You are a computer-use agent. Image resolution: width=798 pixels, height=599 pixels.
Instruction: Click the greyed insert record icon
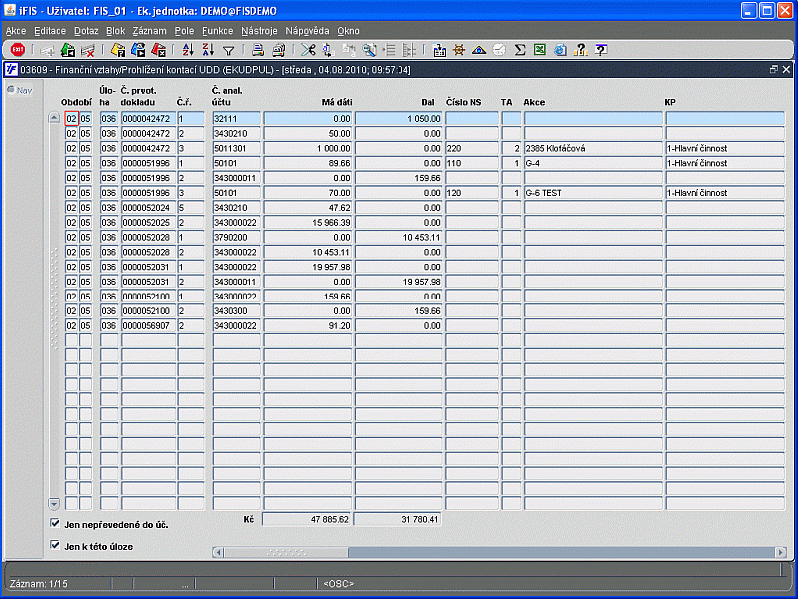pos(47,50)
